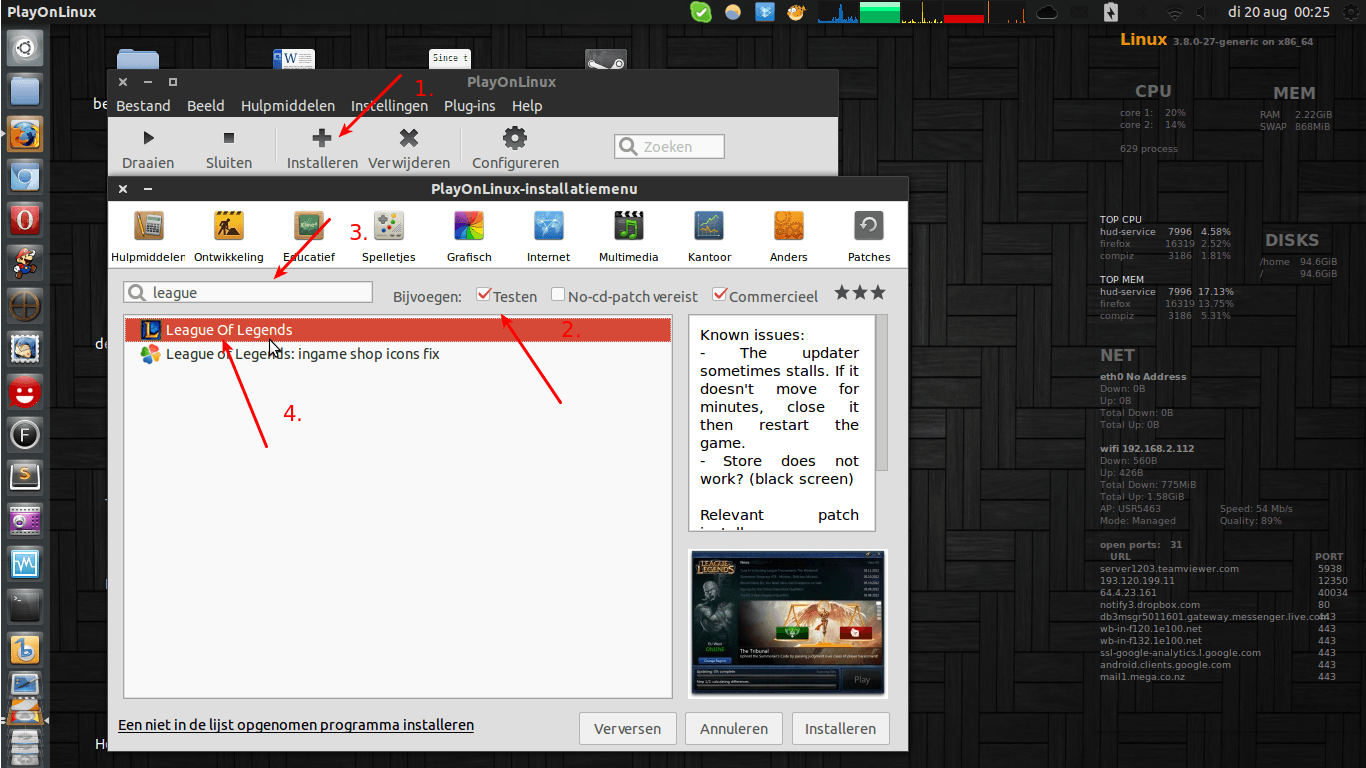The height and width of the screenshot is (768, 1366).
Task: Click the Installeren plus icon in toolbar
Action: (x=322, y=138)
